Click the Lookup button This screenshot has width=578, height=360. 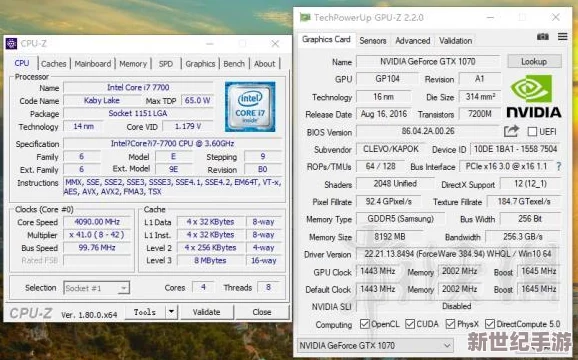click(x=534, y=62)
